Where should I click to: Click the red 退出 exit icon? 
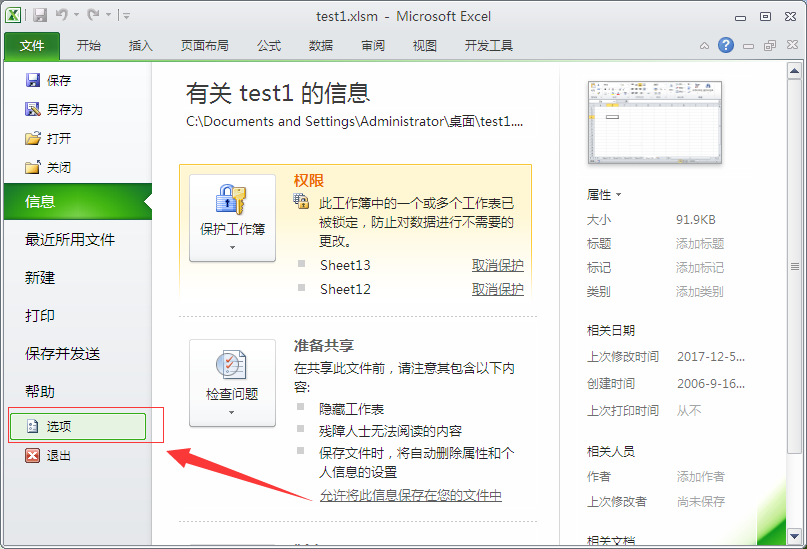(x=32, y=455)
